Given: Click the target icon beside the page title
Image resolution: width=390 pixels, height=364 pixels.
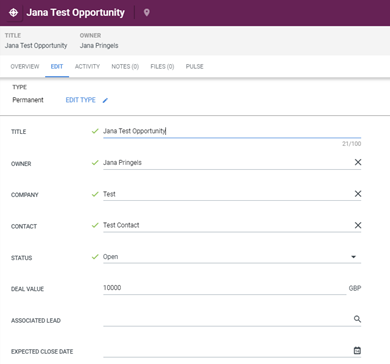Looking at the screenshot, I should click(x=13, y=13).
